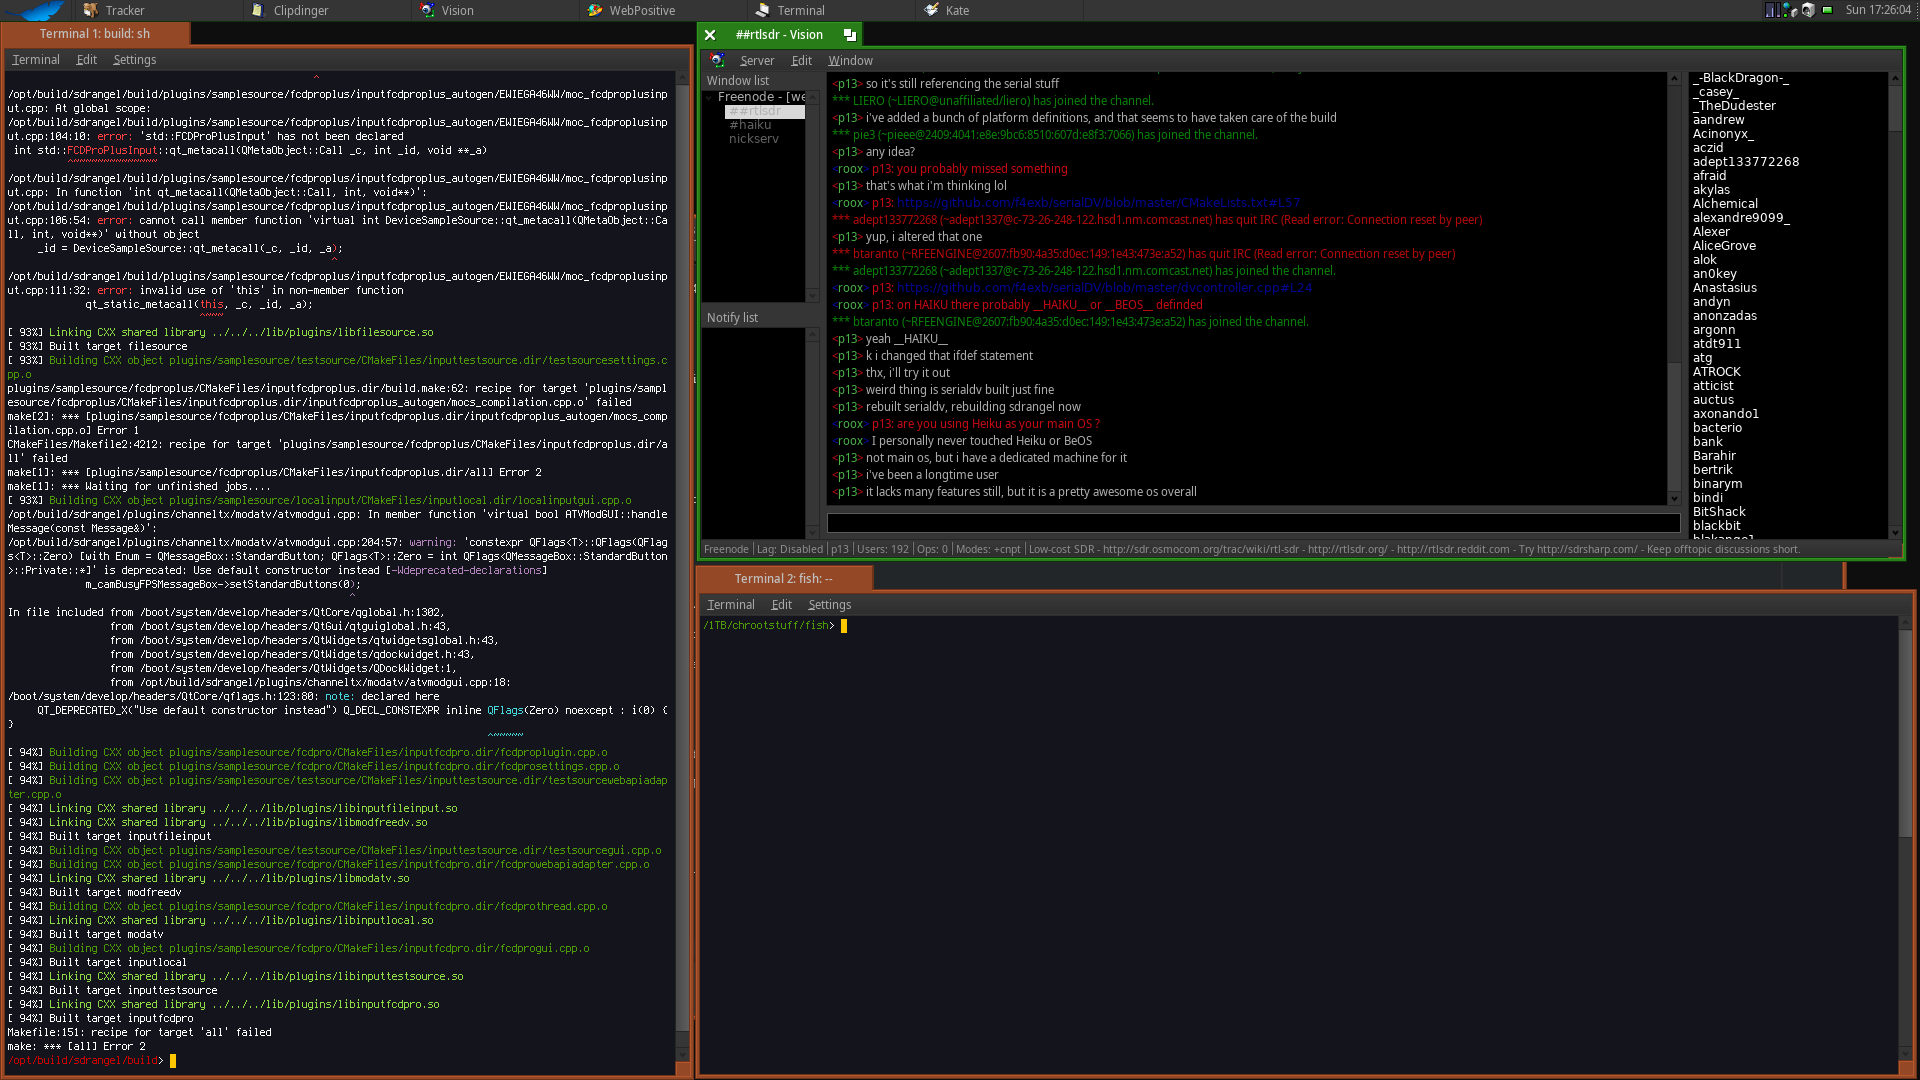Select user Anastasius in the nick list

tap(1724, 288)
